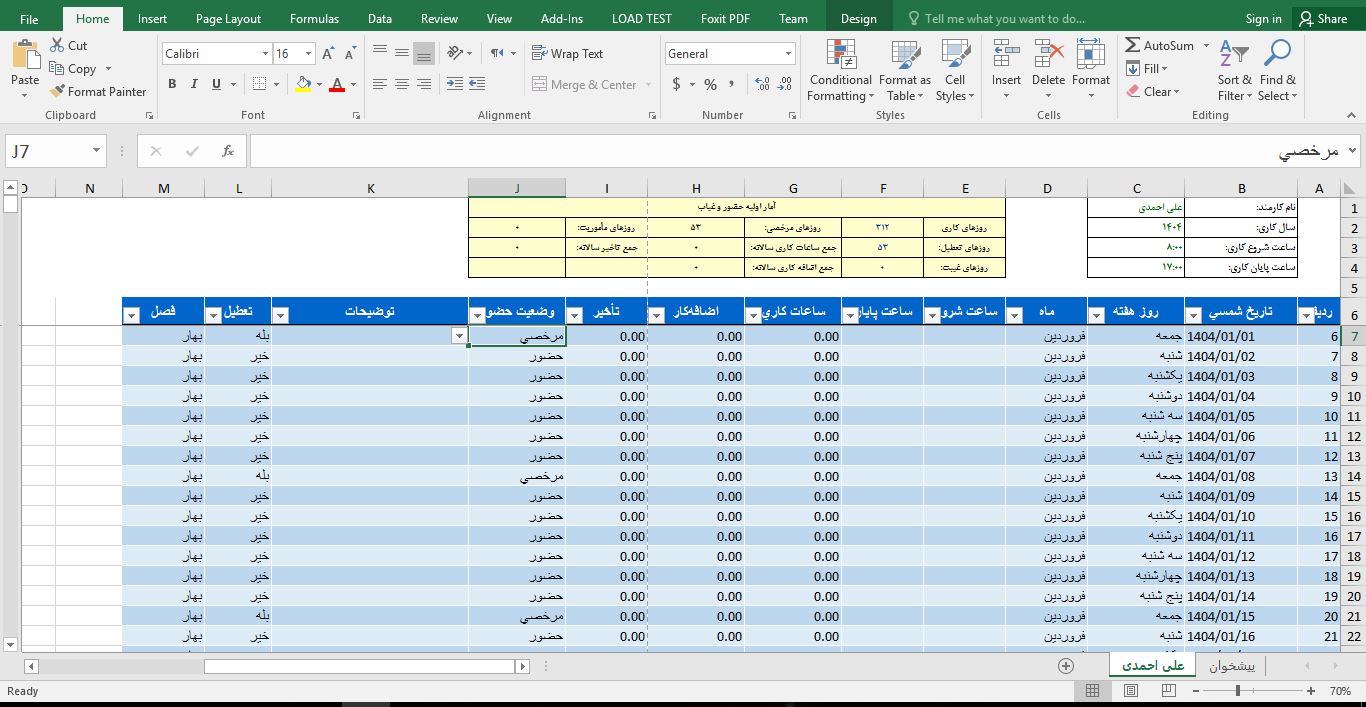Apply Comma Style
1366x707 pixels.
[x=732, y=85]
